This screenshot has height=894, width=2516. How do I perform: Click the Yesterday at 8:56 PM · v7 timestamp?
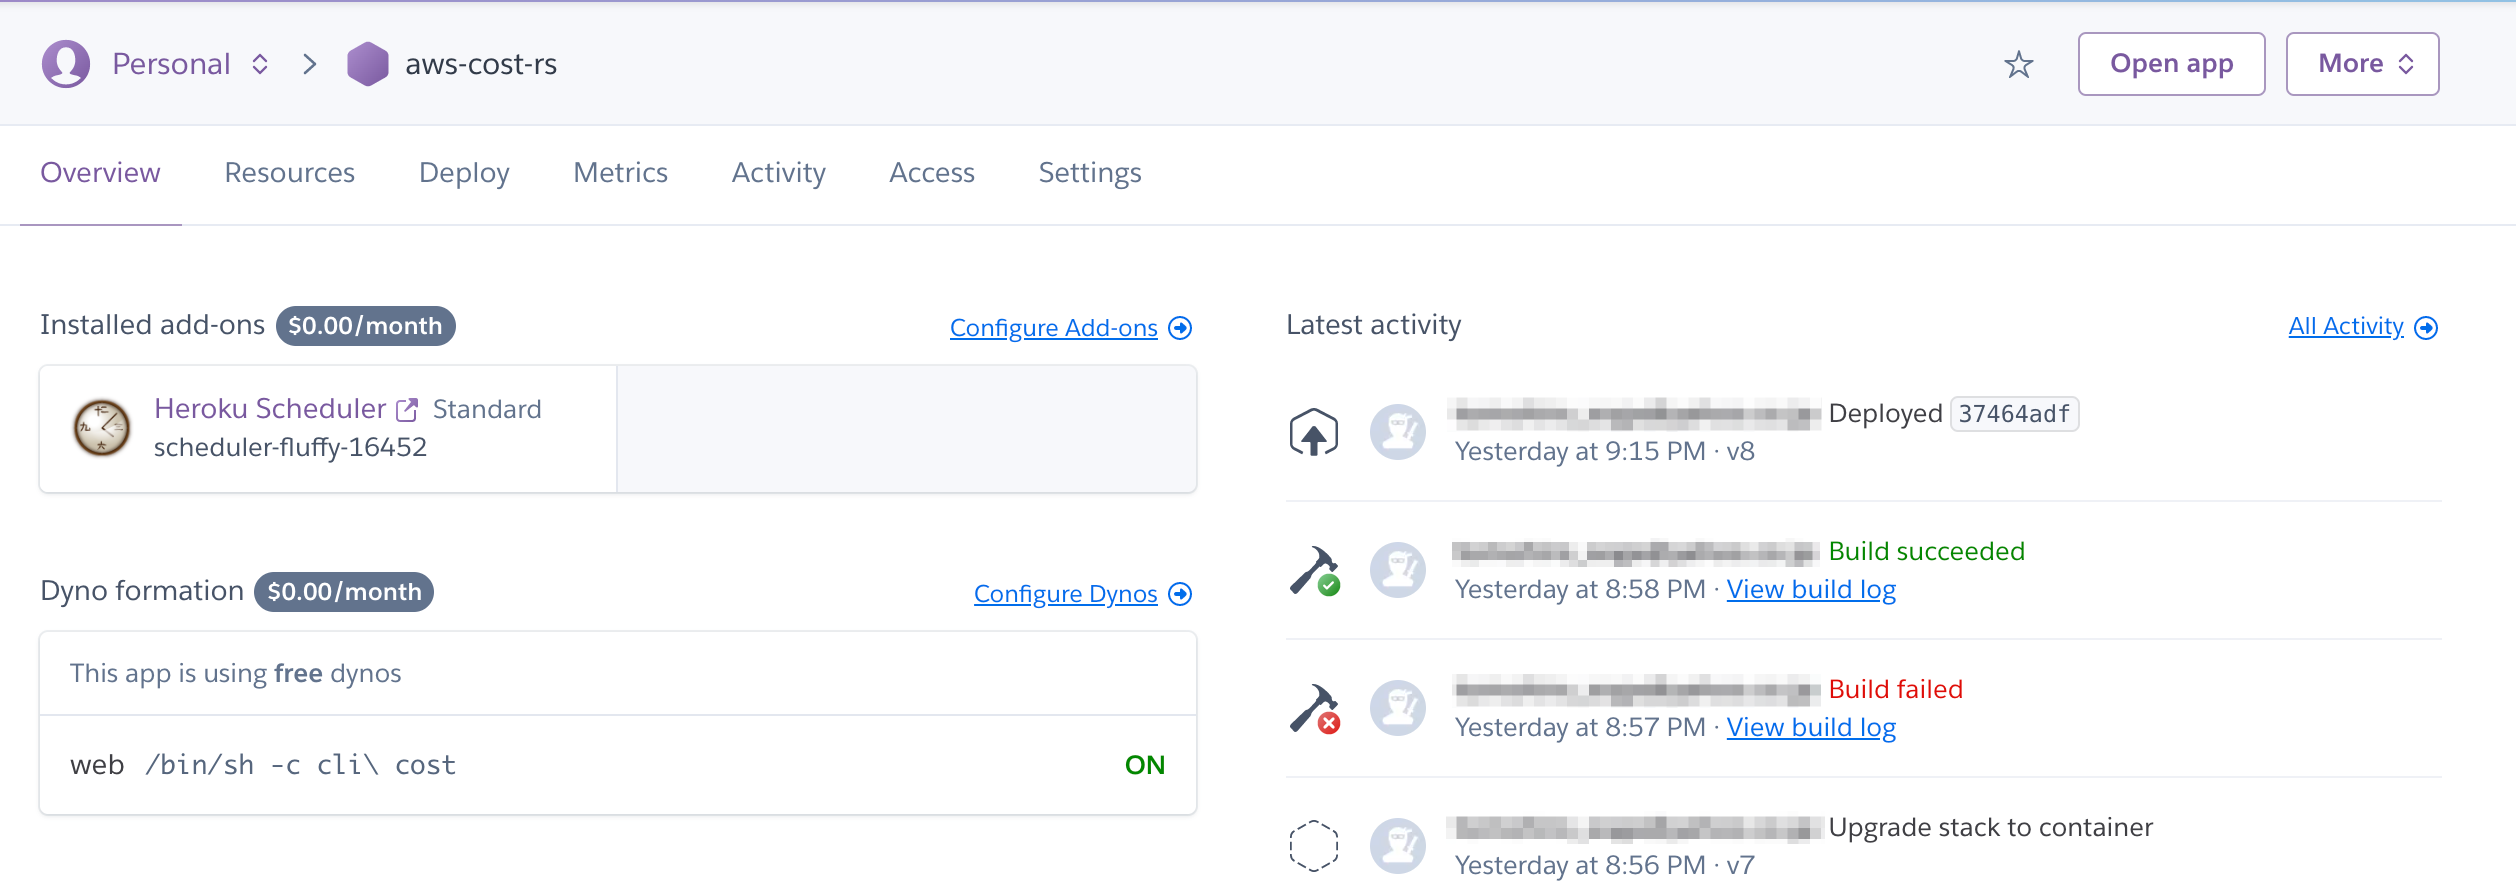(1605, 865)
